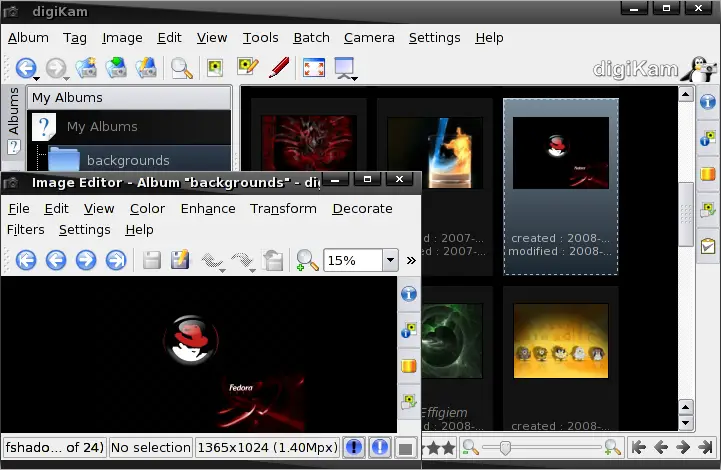This screenshot has height=470, width=721.
Task: Open Undo history dropdown arrow
Action: (223, 271)
